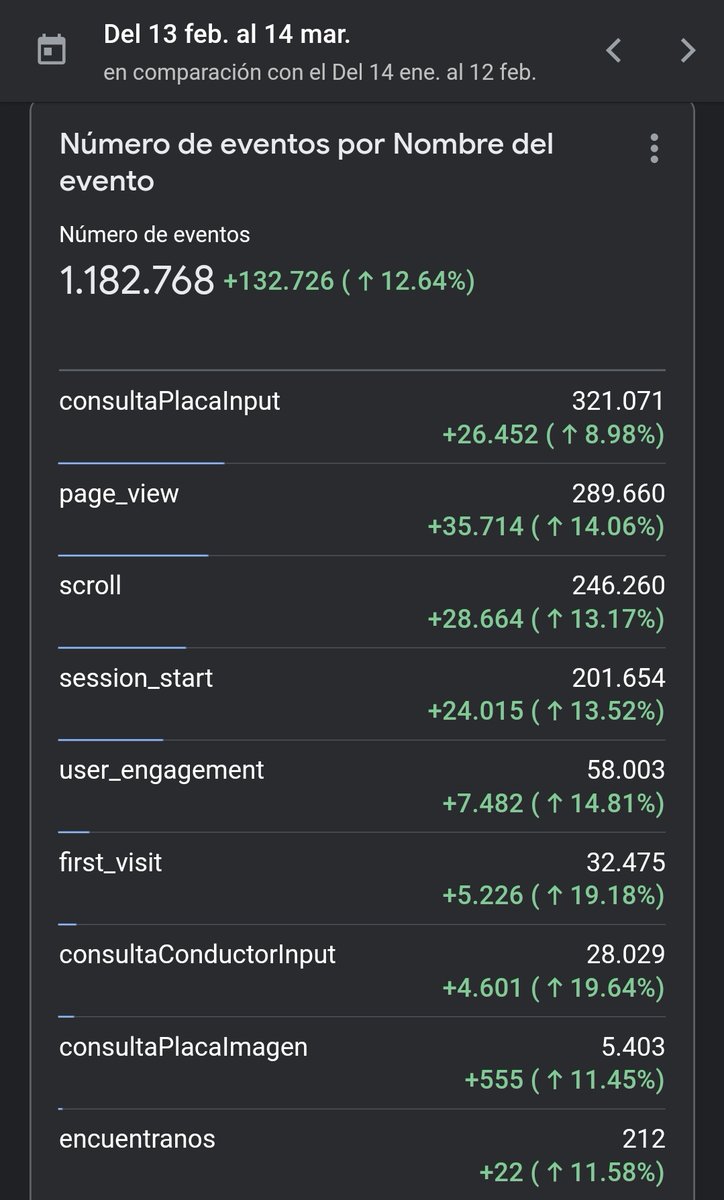
Task: Tap the value 58.003
Action: coord(625,770)
